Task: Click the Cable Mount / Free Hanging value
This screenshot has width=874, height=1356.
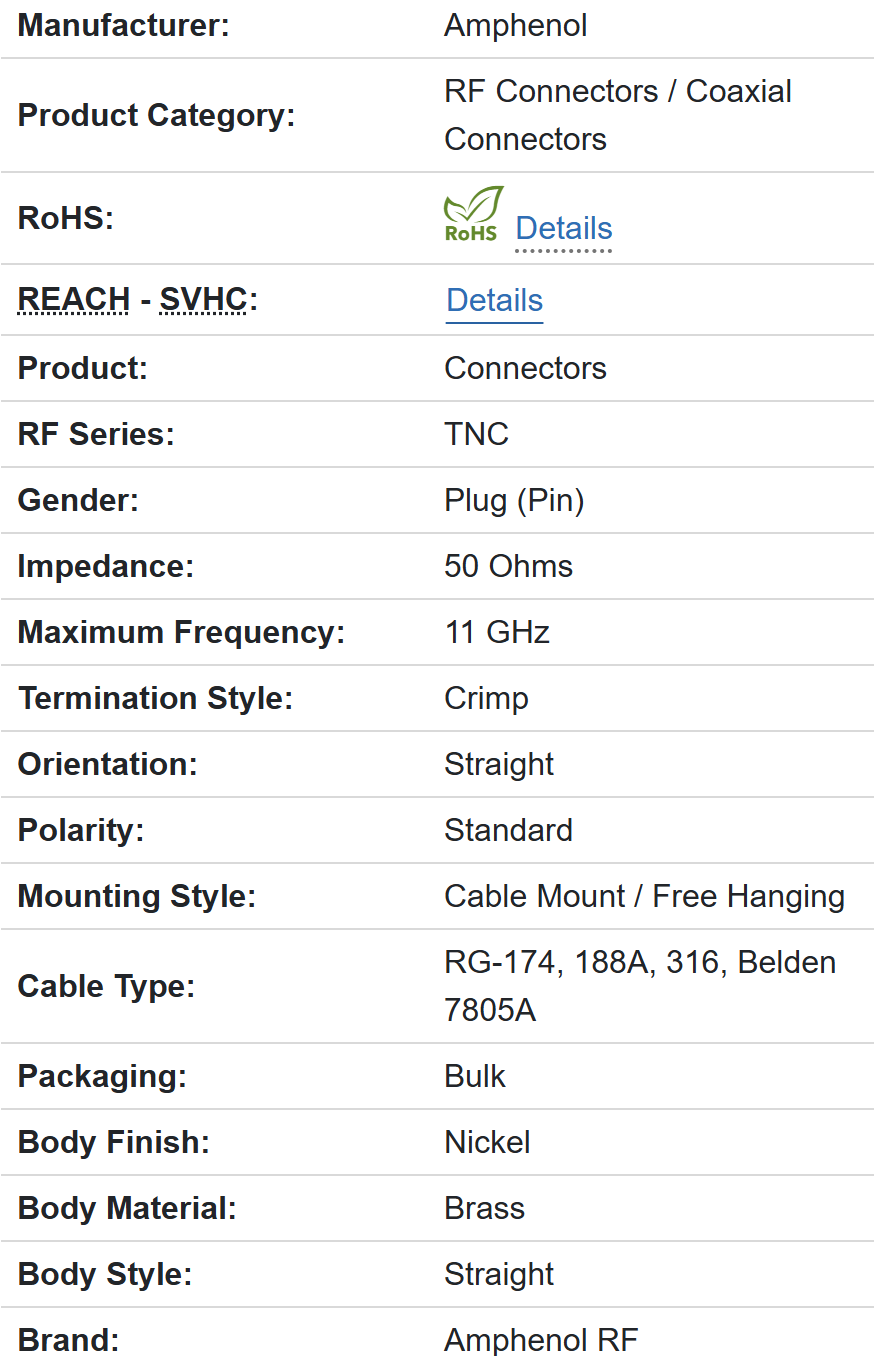Action: click(644, 896)
